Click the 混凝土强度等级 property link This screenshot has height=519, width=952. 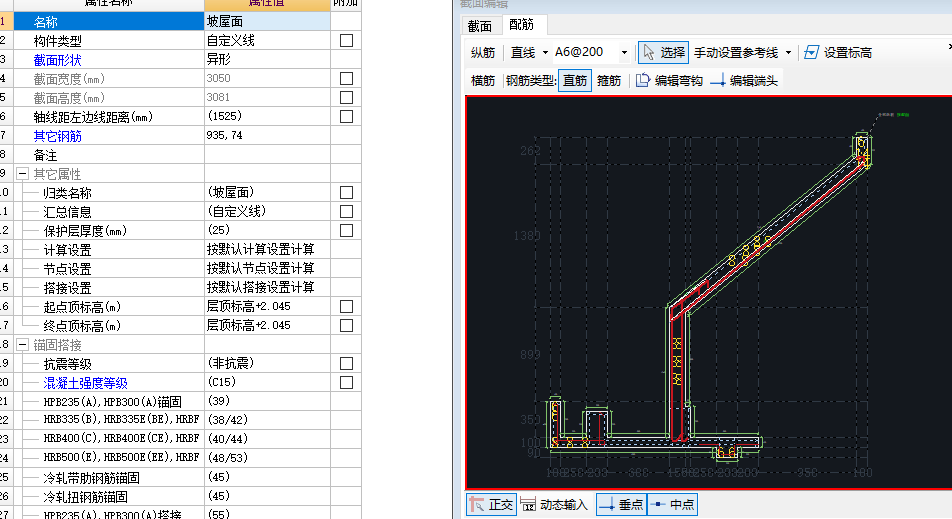tap(86, 383)
